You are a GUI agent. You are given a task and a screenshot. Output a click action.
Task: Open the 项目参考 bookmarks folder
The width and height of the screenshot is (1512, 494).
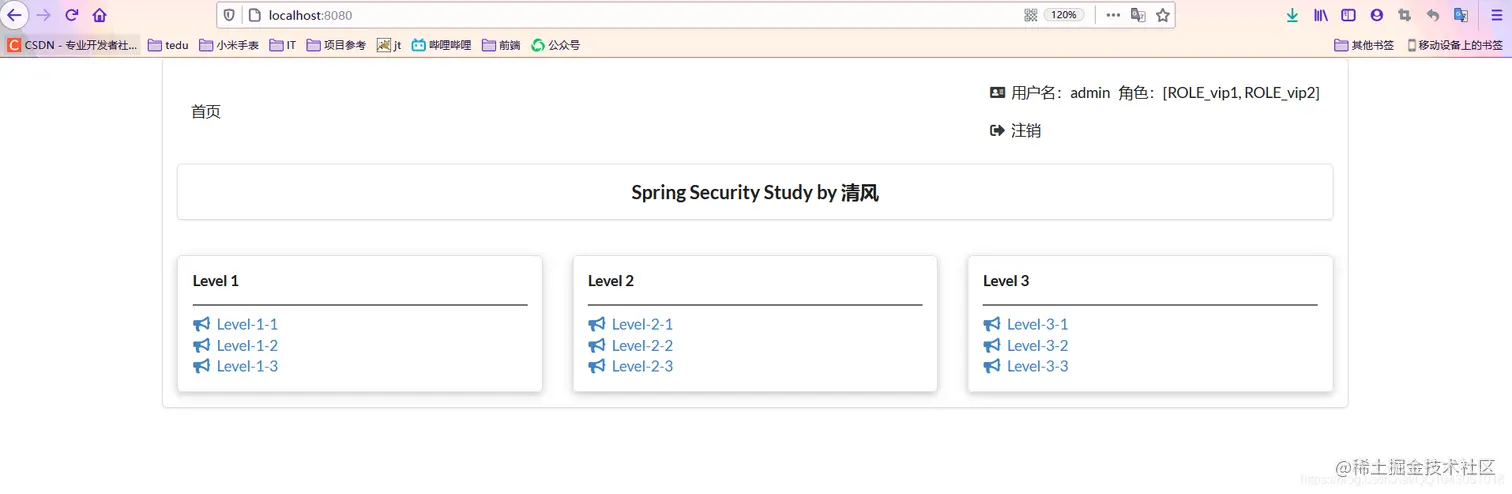(x=336, y=45)
